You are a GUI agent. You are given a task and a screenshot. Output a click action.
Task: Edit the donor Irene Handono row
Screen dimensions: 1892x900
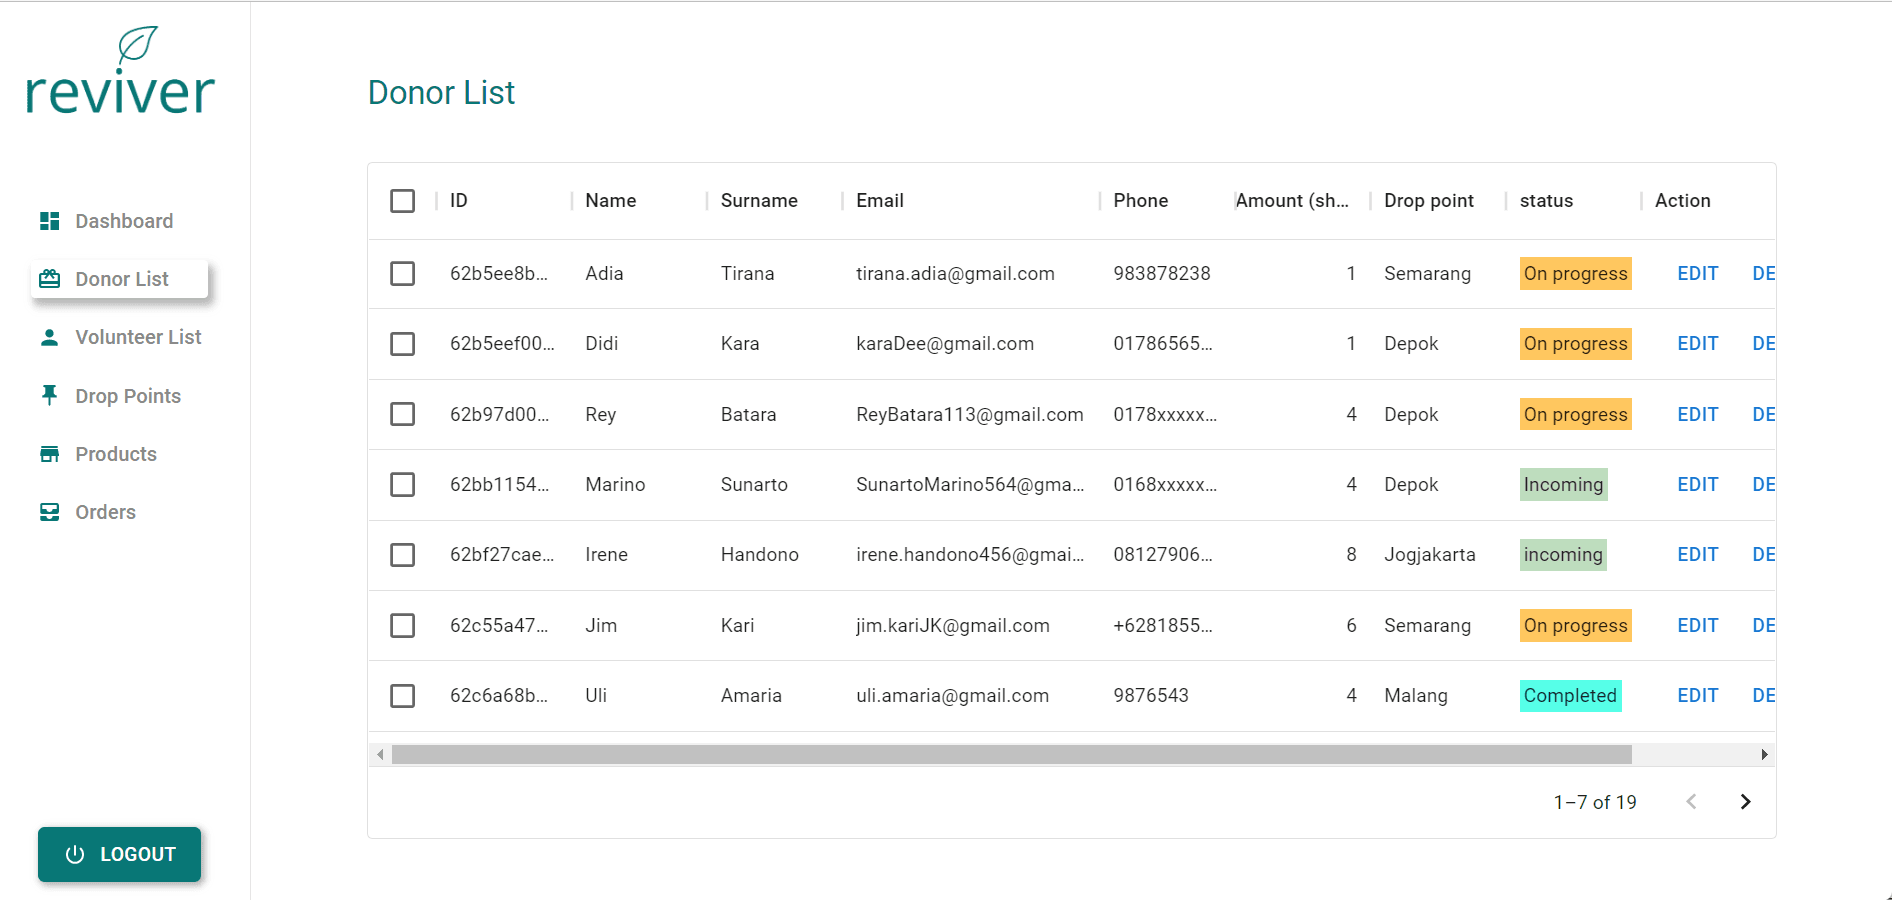pos(1697,555)
